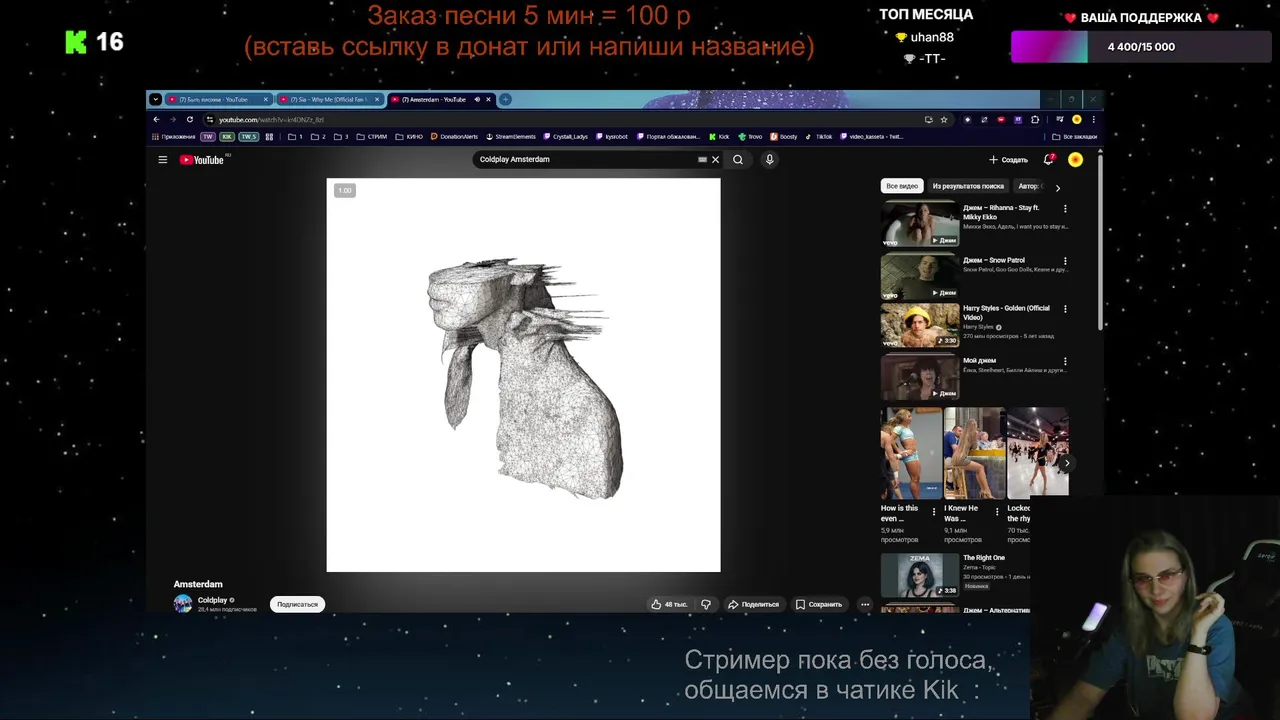
Task: Click the browser address bar URL
Action: 272,119
